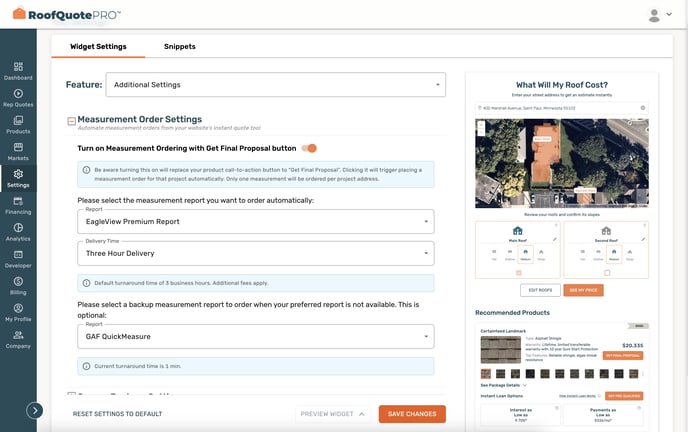
Task: Open user account avatar menu
Action: [x=654, y=15]
